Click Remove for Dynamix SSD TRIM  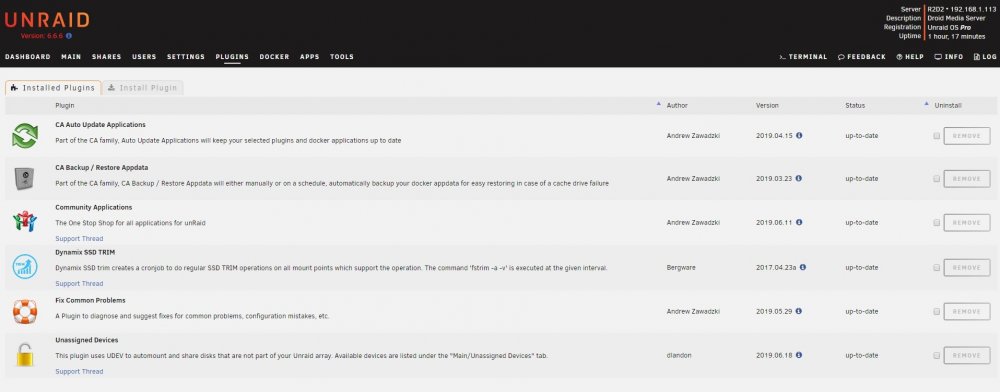967,268
